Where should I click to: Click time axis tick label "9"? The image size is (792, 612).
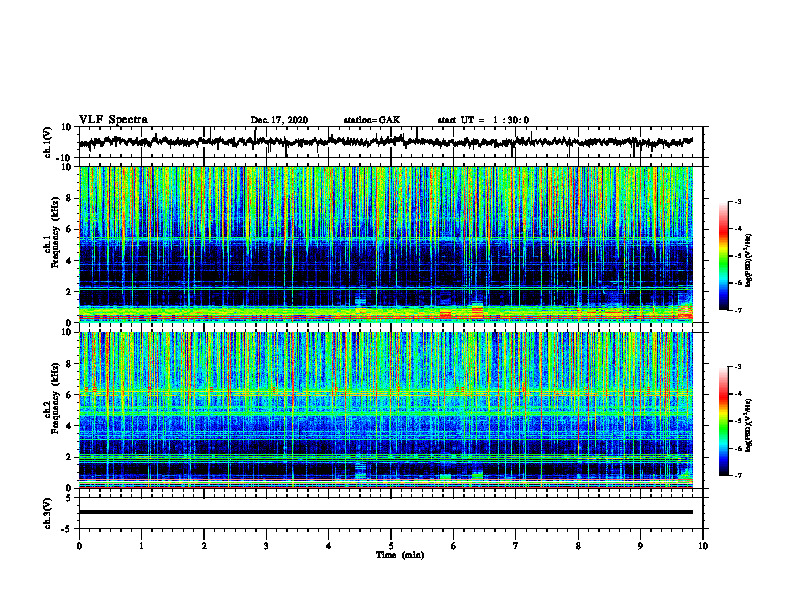pos(640,546)
